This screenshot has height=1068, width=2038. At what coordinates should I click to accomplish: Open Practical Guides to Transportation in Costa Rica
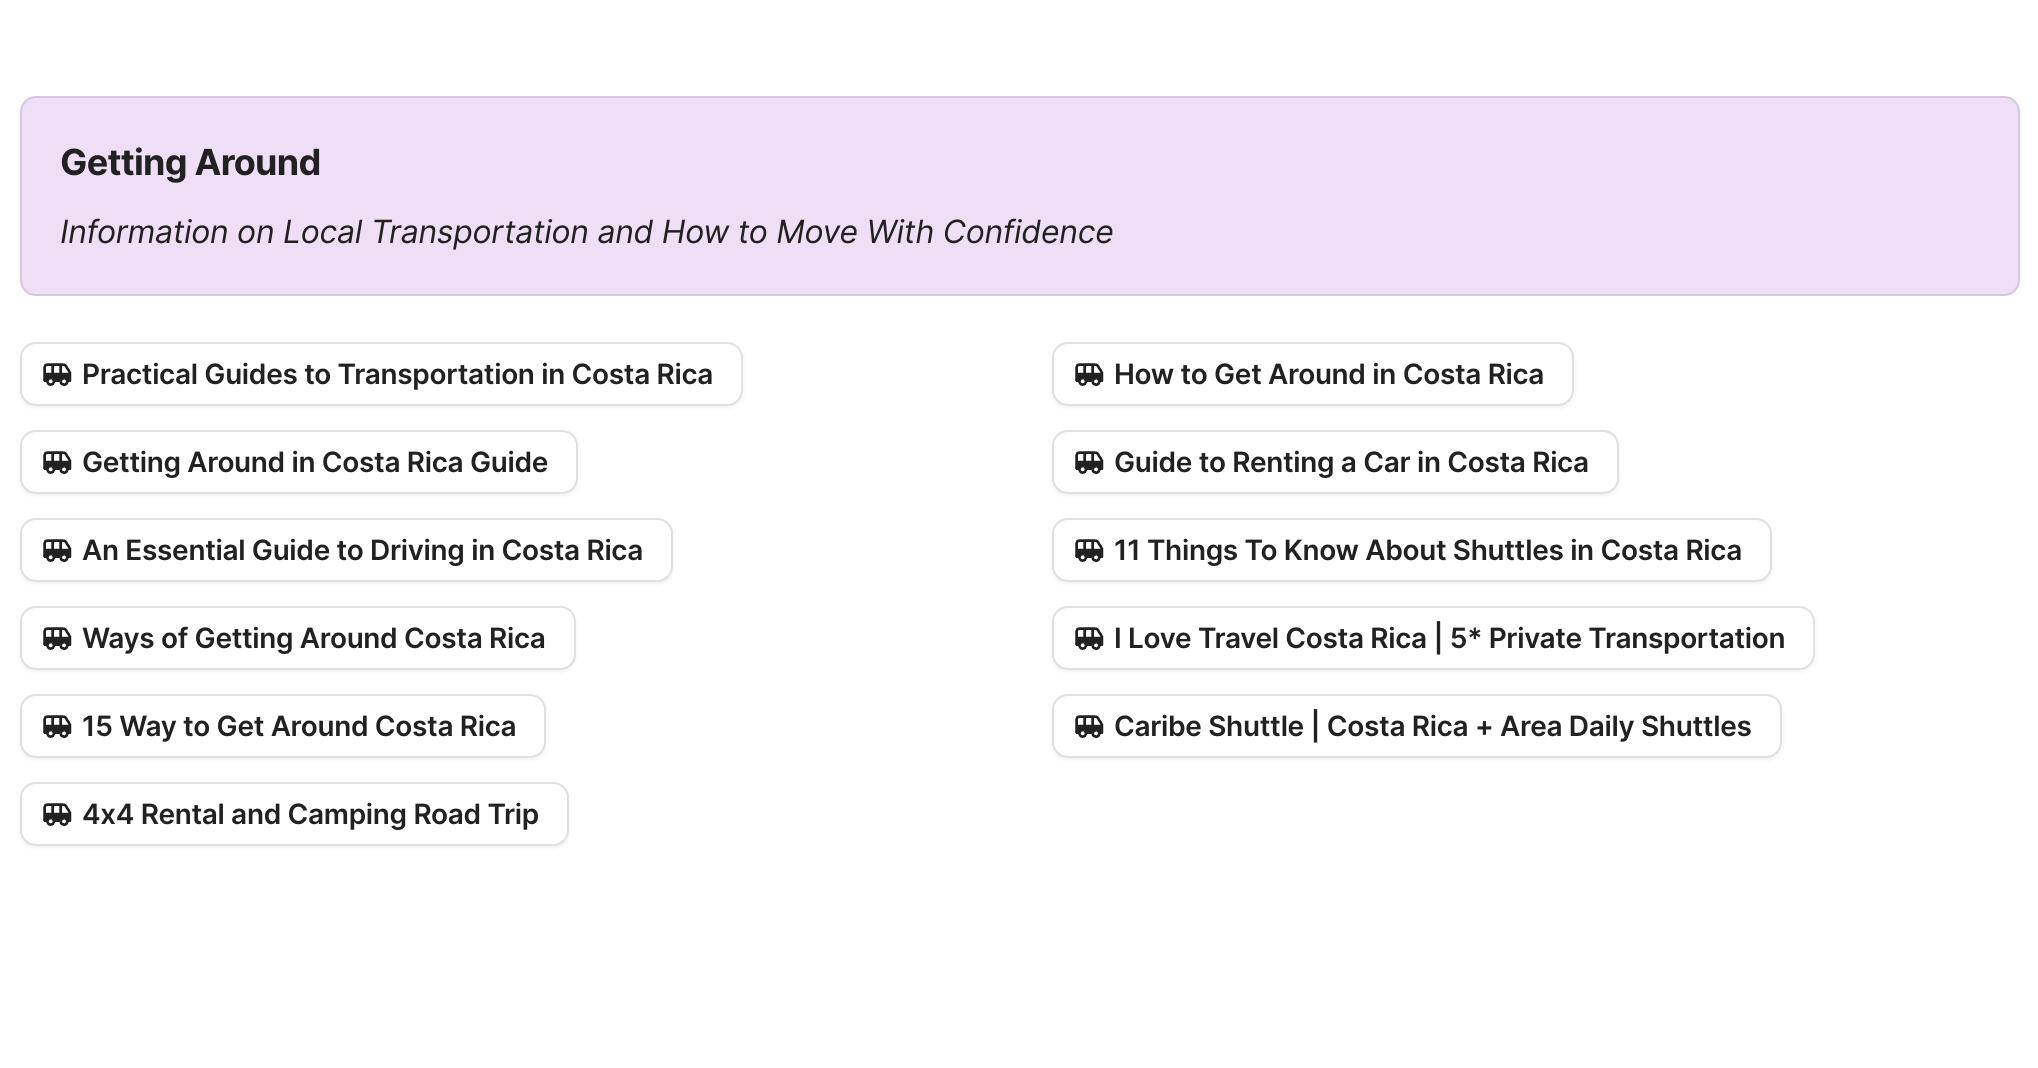point(397,375)
